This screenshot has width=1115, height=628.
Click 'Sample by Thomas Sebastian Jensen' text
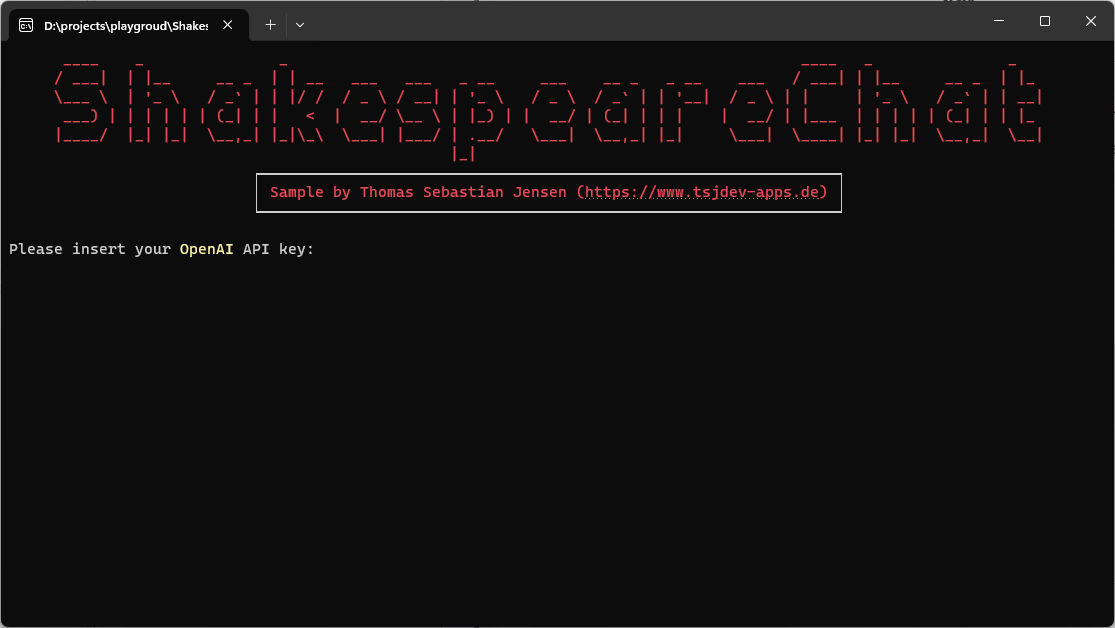point(418,192)
